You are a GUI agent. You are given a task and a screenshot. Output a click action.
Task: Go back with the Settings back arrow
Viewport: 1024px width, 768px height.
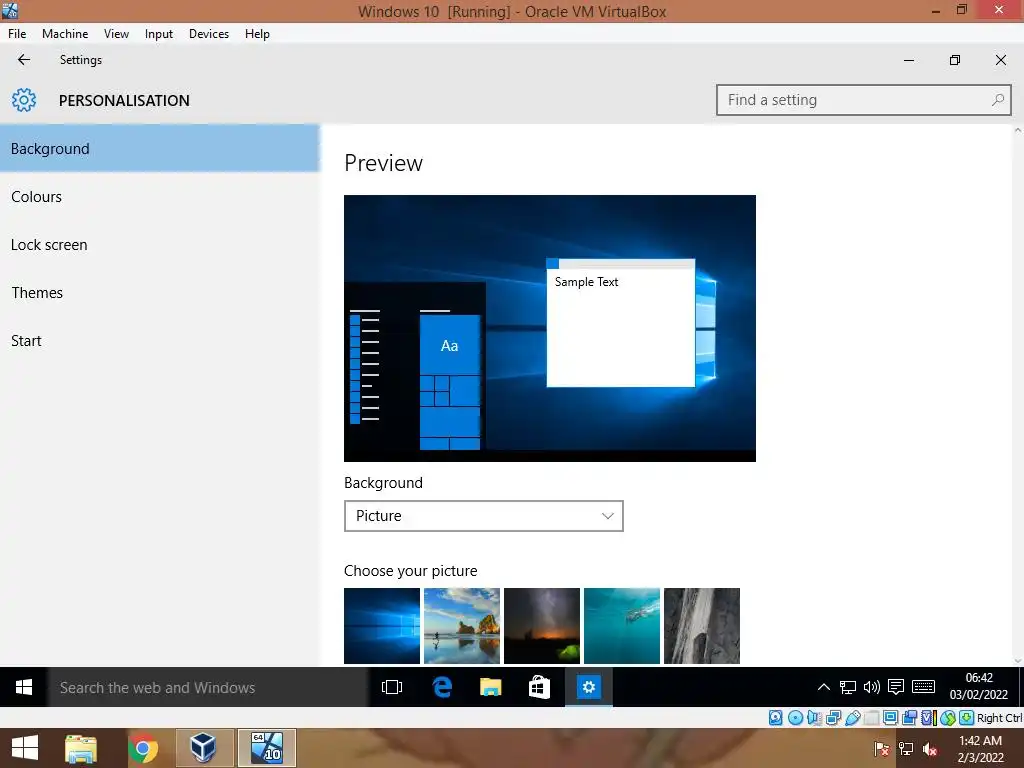24,59
